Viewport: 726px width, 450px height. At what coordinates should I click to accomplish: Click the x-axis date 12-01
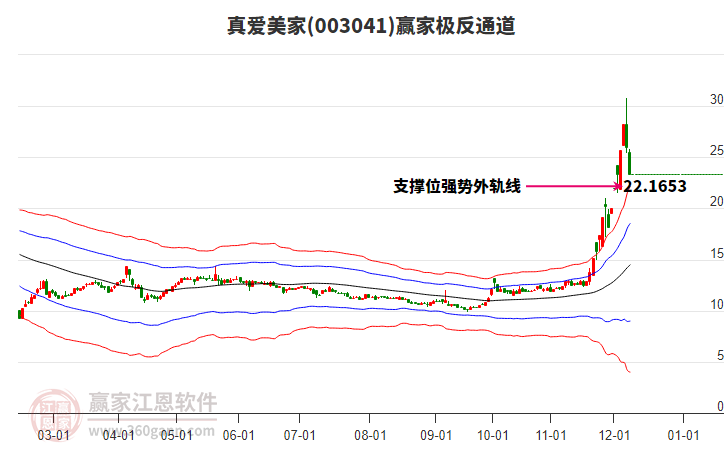pos(614,435)
